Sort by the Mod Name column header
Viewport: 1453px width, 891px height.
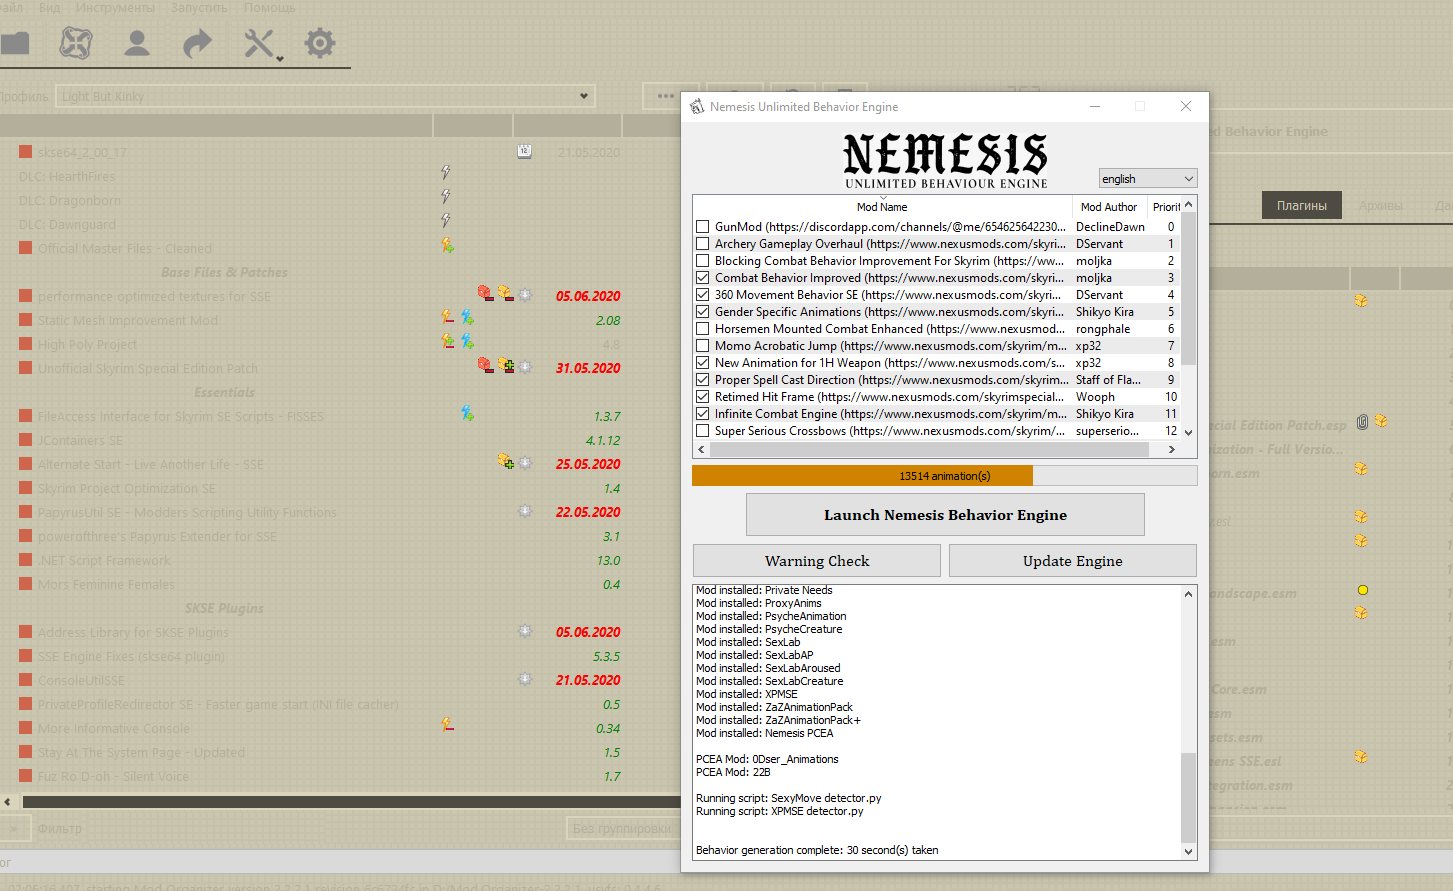882,207
